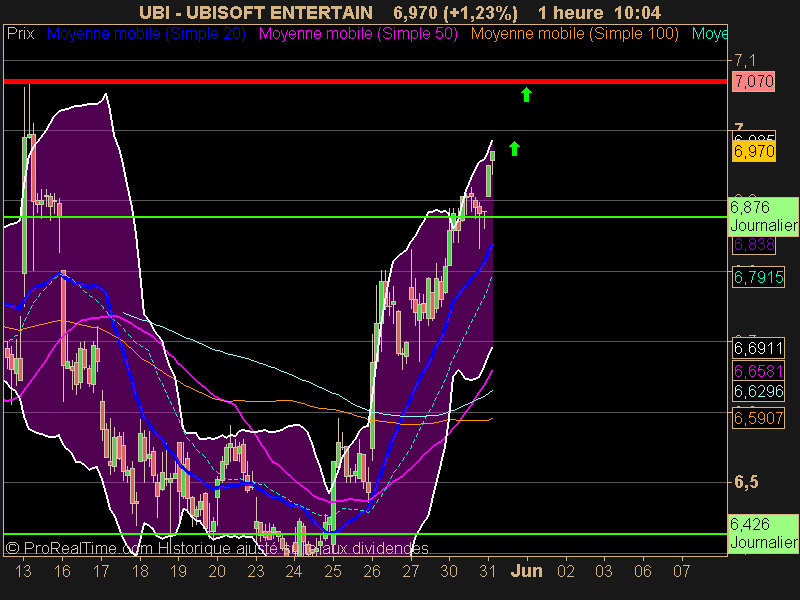Click the red horizontal resistance line

(x=365, y=81)
